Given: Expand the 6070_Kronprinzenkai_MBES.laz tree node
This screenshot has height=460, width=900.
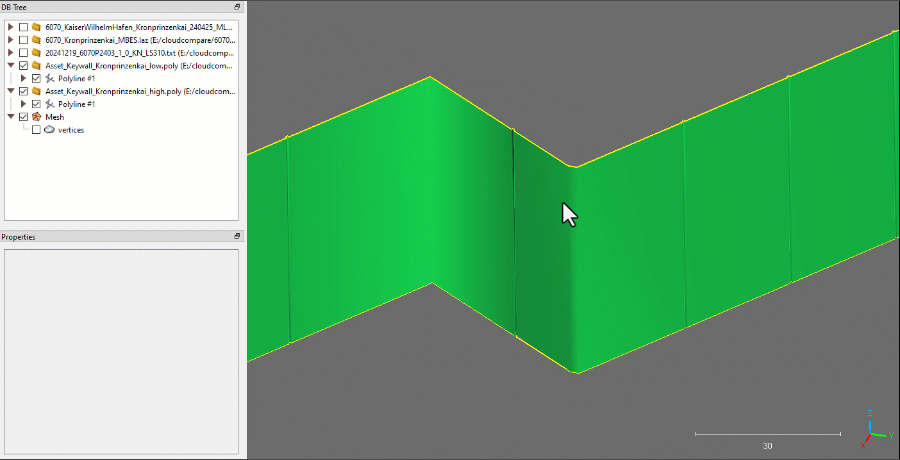Looking at the screenshot, I should point(10,40).
